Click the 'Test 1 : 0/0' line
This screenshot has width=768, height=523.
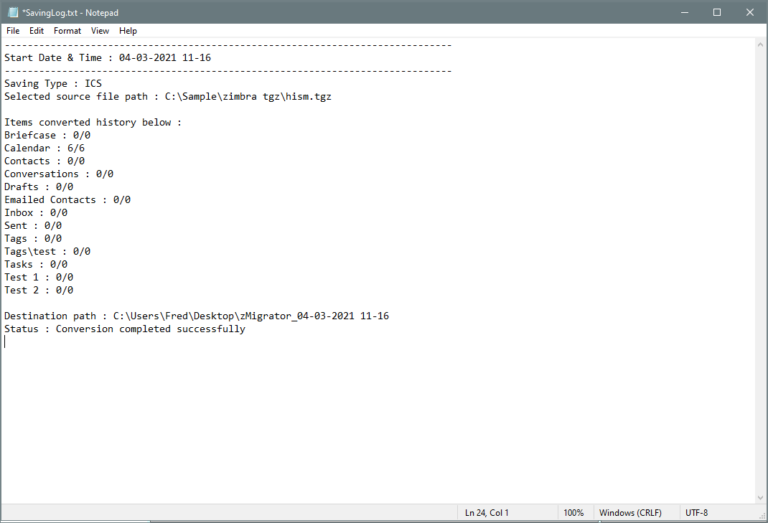click(39, 277)
